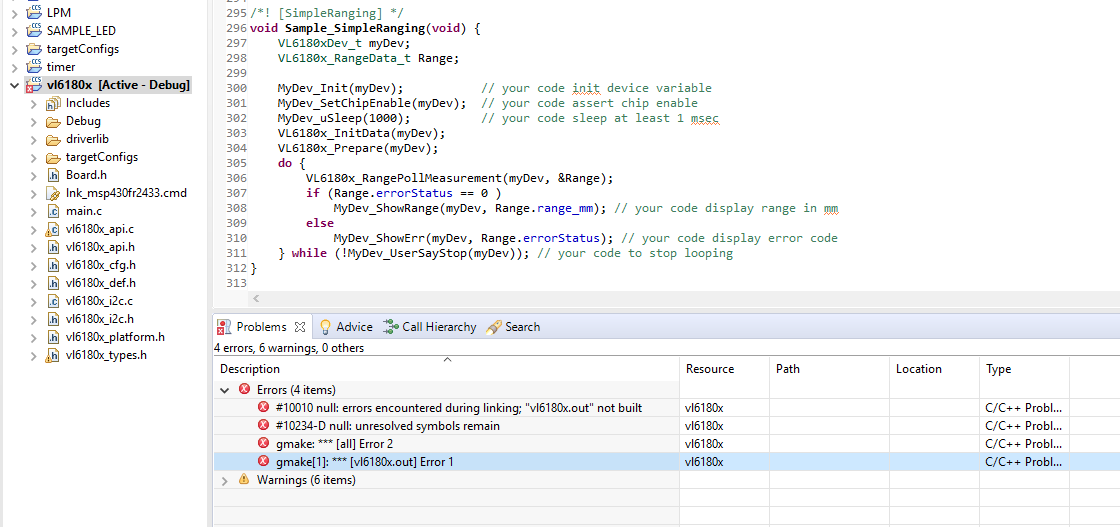Viewport: 1120px width, 527px height.
Task: Open Board.h in the project tree
Action: tap(86, 175)
